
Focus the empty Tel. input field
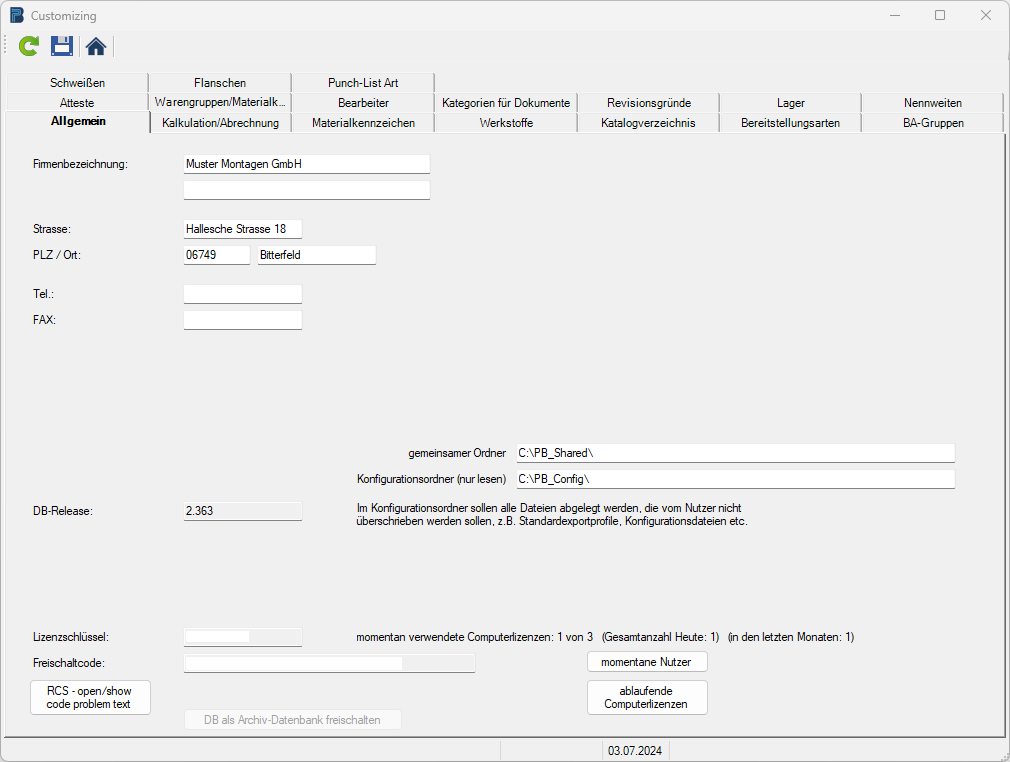point(242,294)
